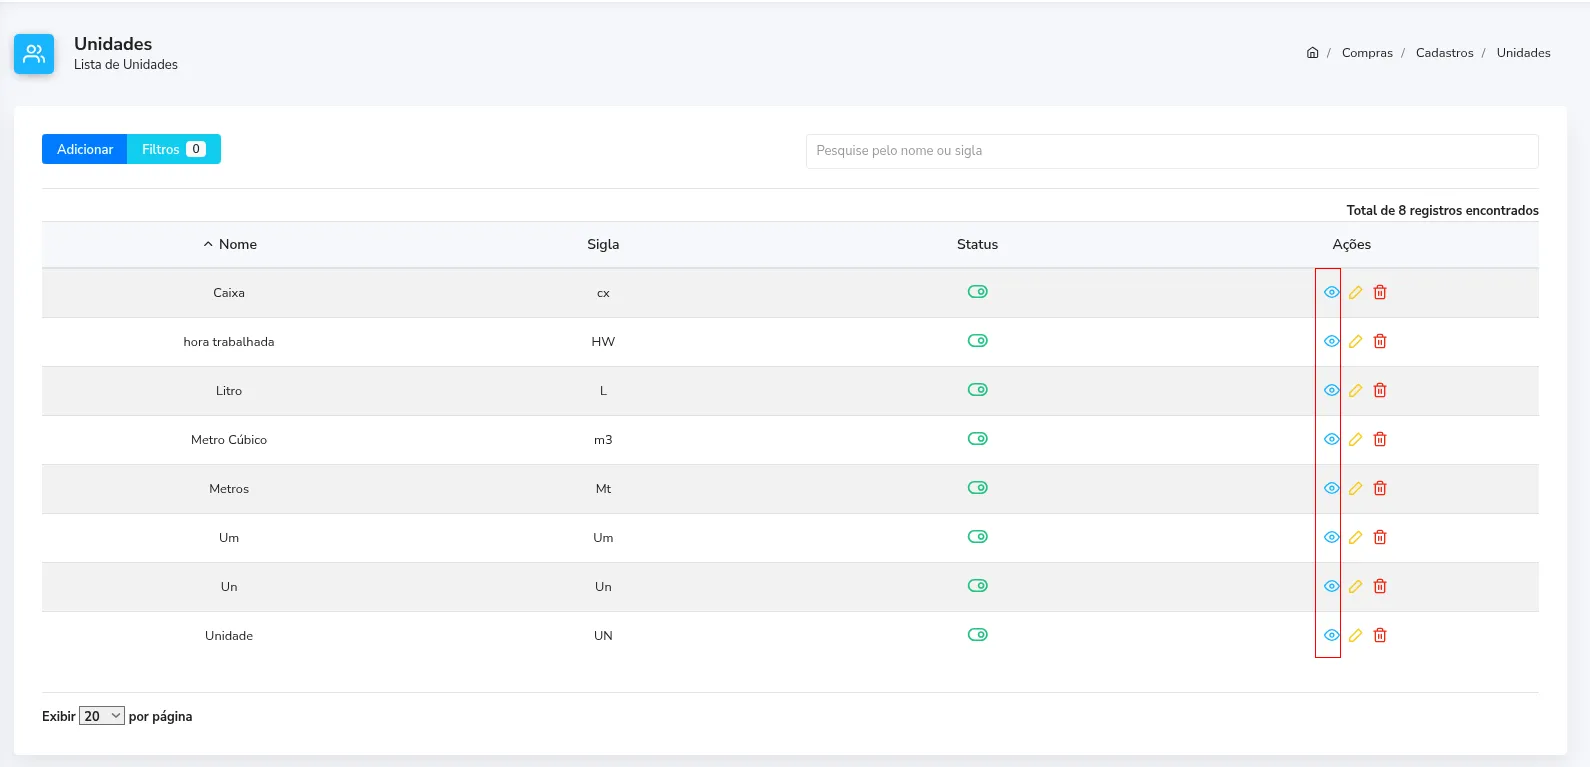Viewport: 1590px width, 767px height.
Task: Switch off Metro Cúbico status
Action: (x=977, y=439)
